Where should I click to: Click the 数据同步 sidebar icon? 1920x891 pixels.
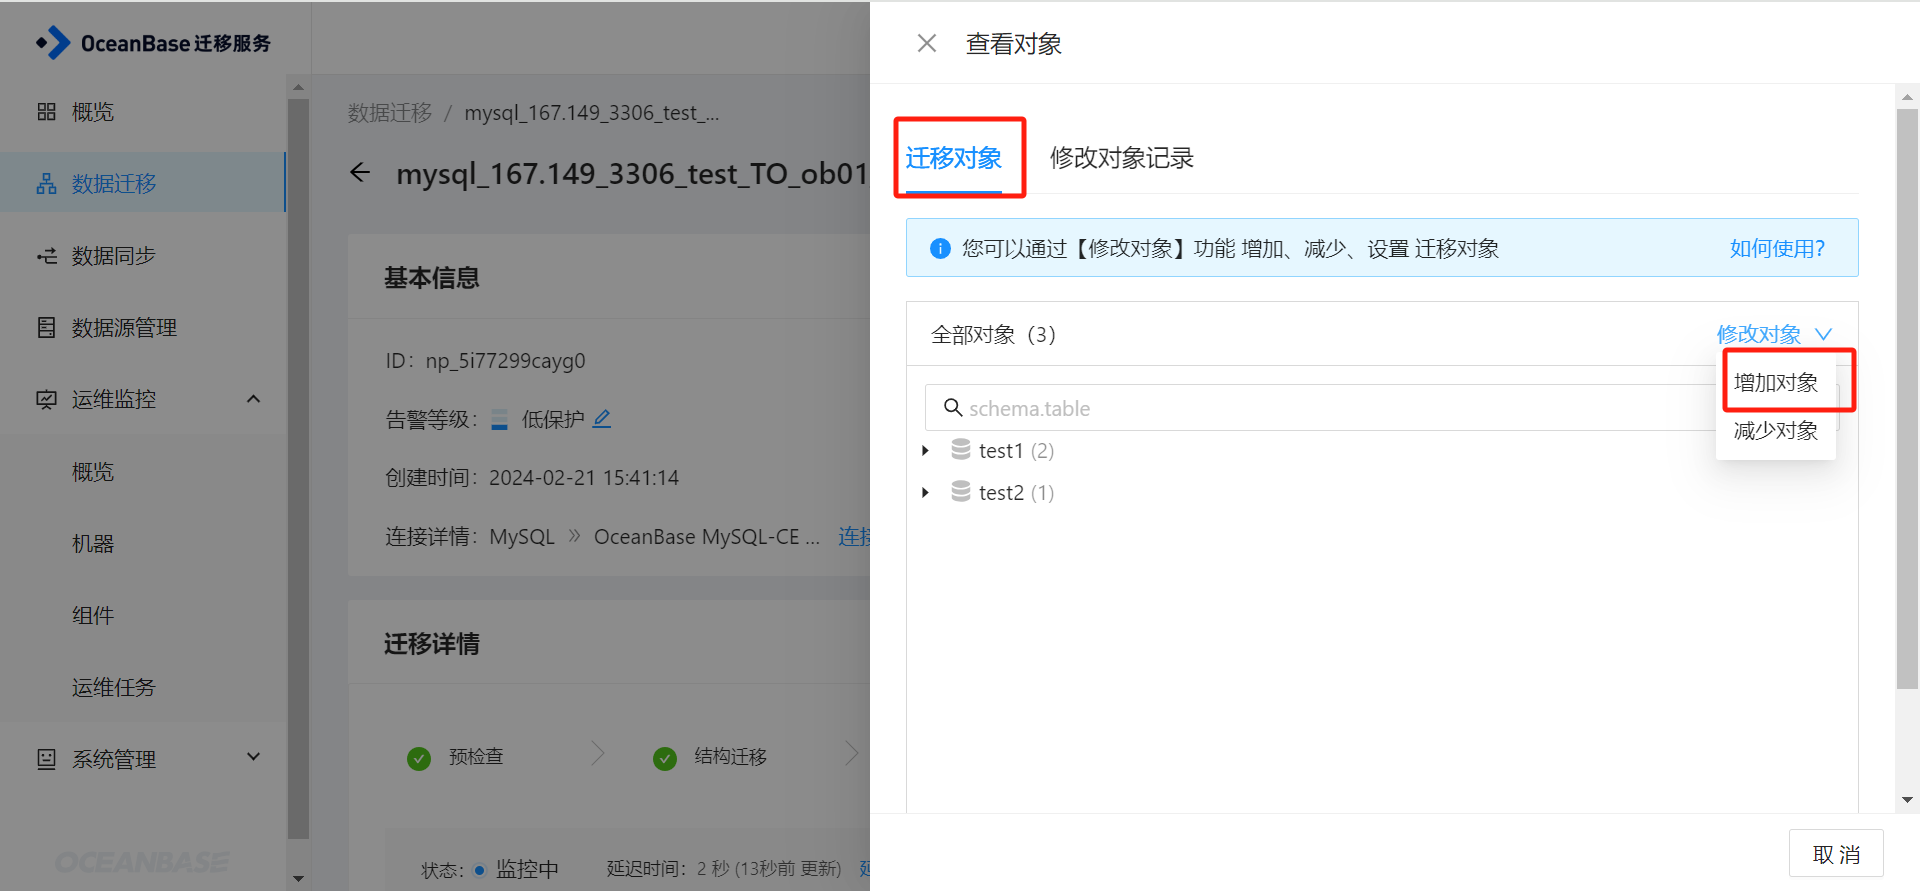tap(46, 256)
